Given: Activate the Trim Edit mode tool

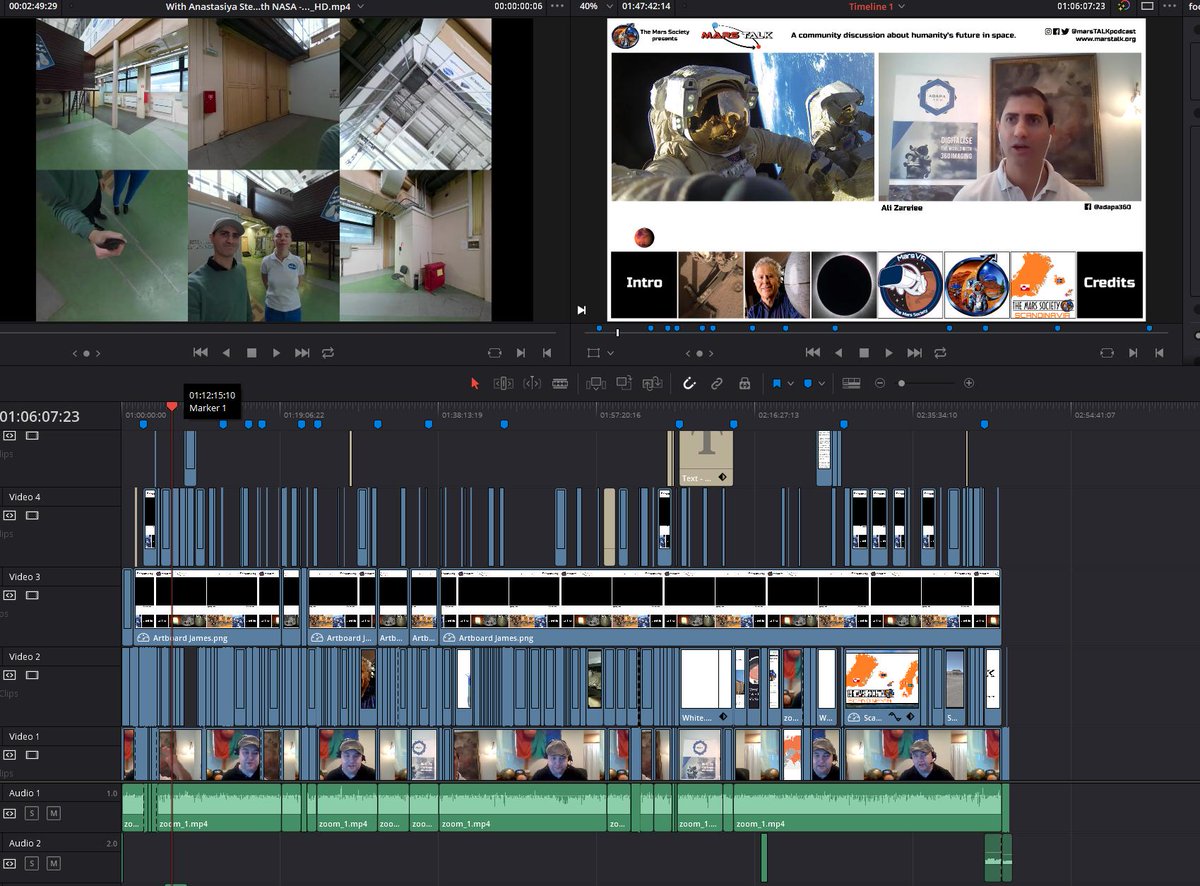Looking at the screenshot, I should [x=503, y=383].
